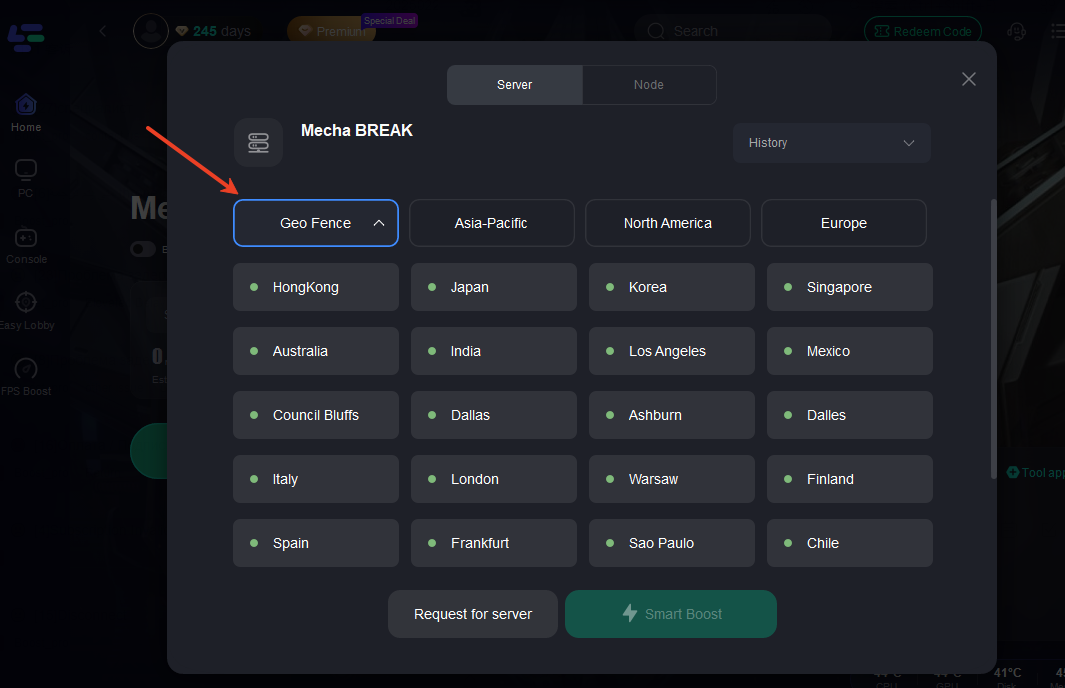
Task: Switch to the Server tab
Action: (x=514, y=85)
